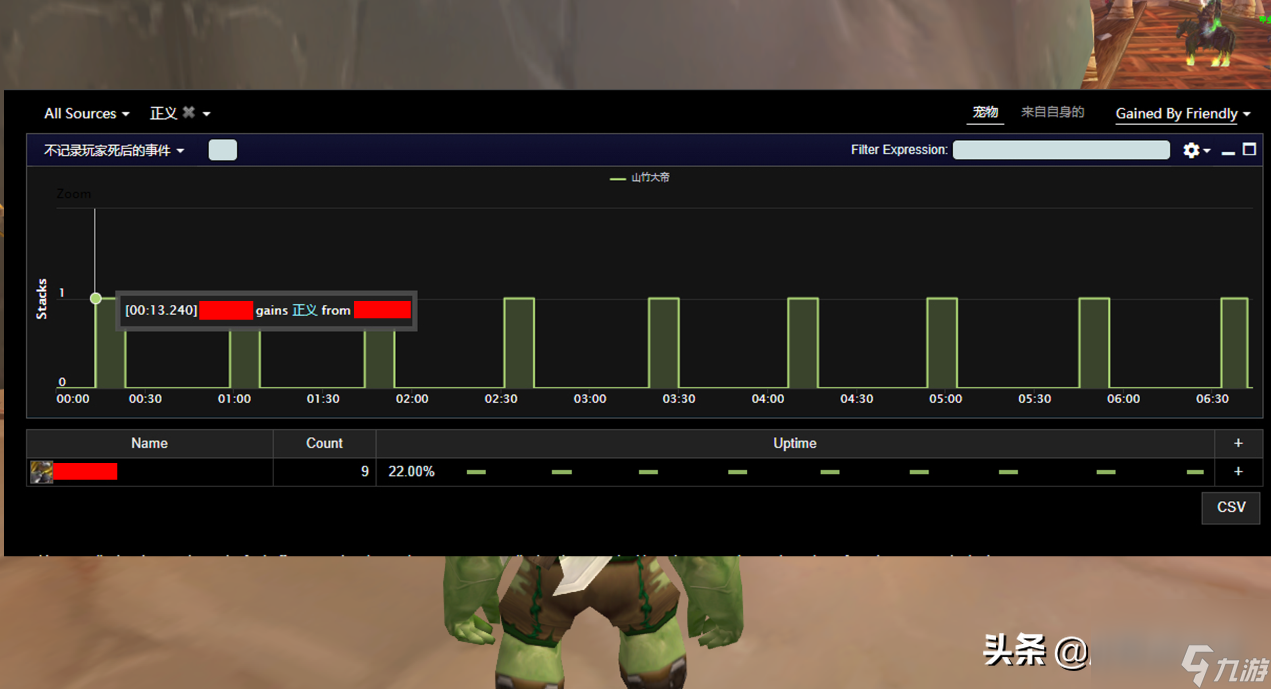Screen dimensions: 1271x689
Task: Switch to the 来自自身的 tab
Action: 1052,112
